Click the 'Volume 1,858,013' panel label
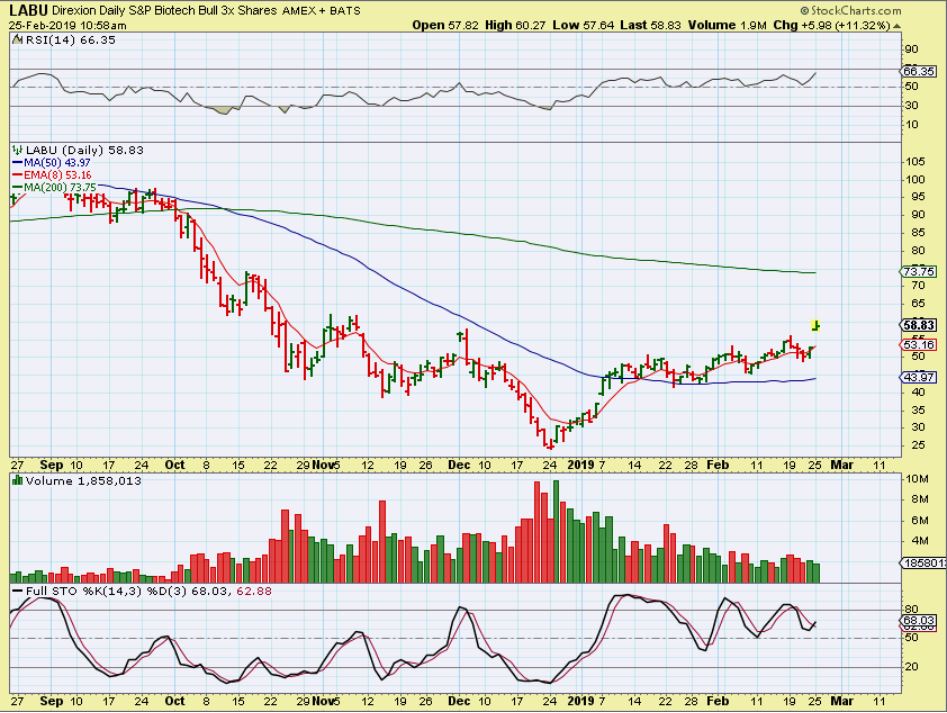The height and width of the screenshot is (713, 947). click(83, 481)
